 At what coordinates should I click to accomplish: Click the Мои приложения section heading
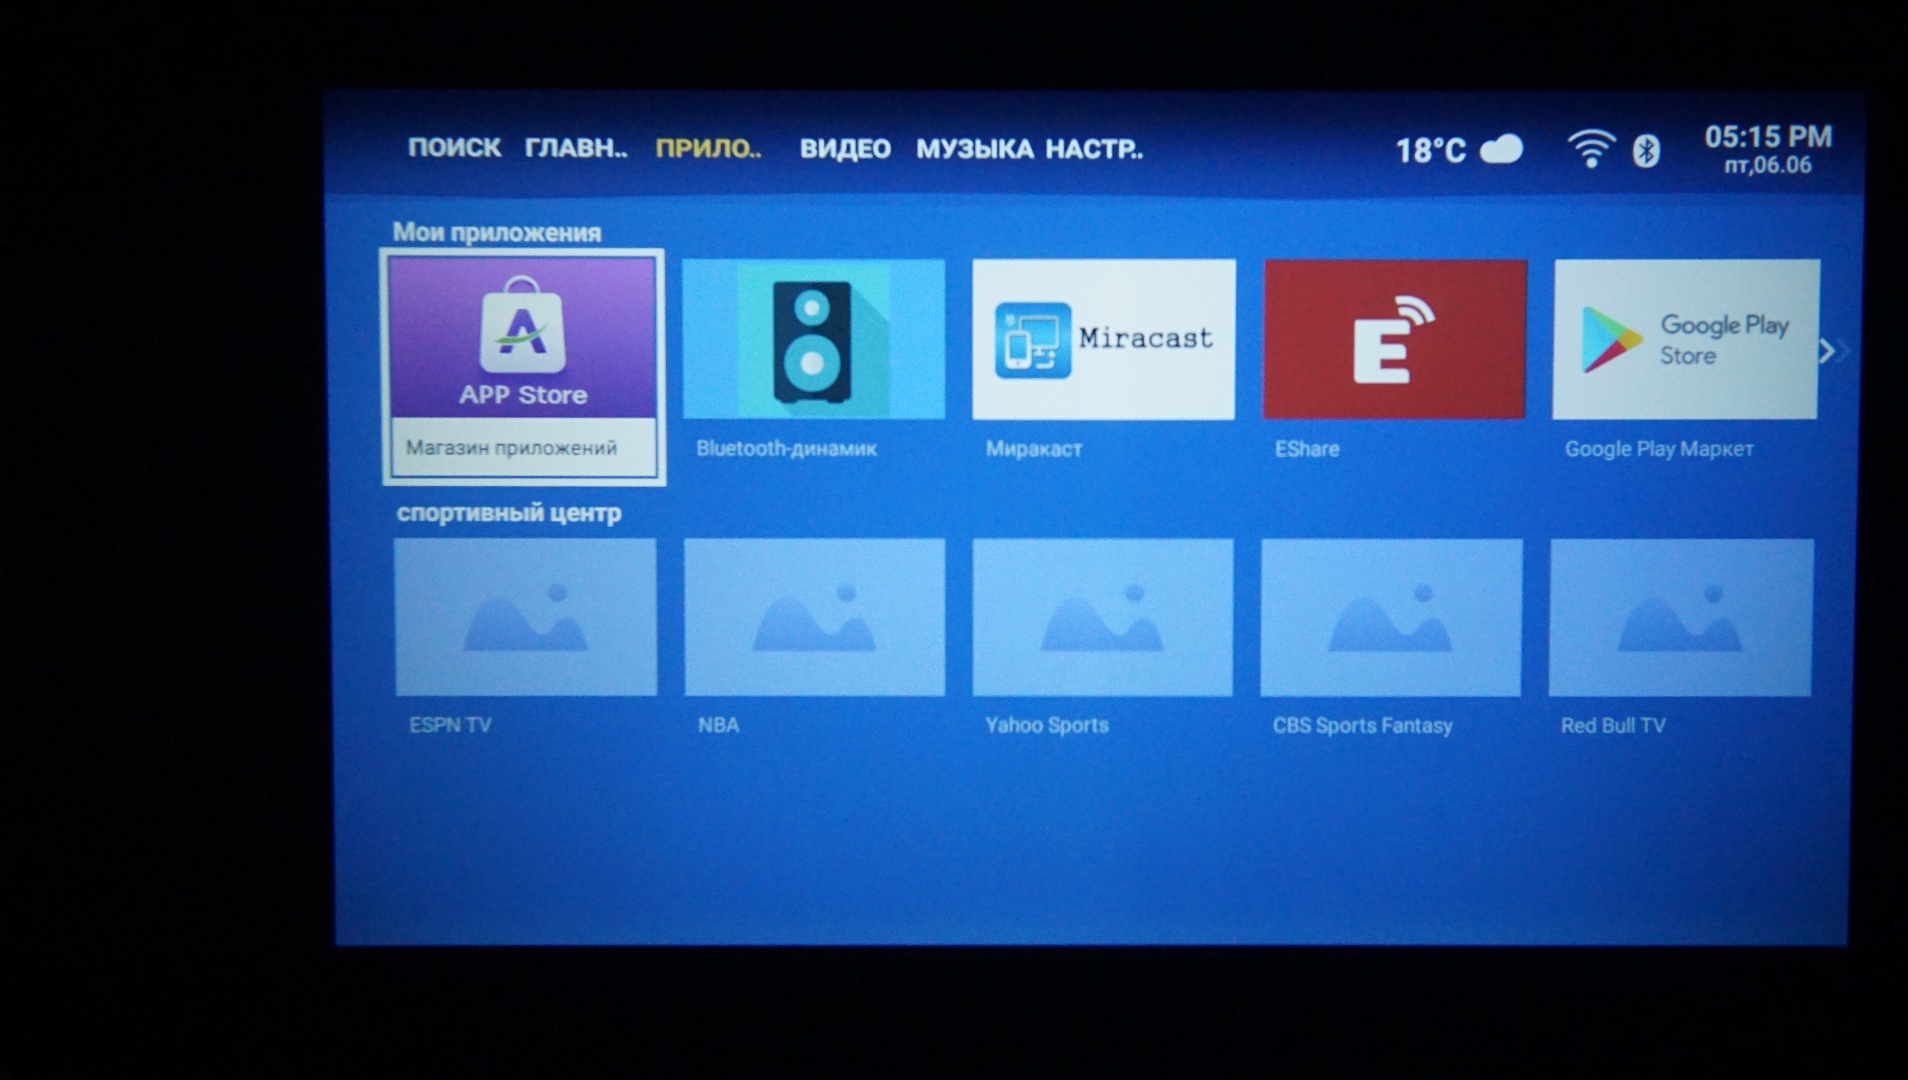pos(497,233)
